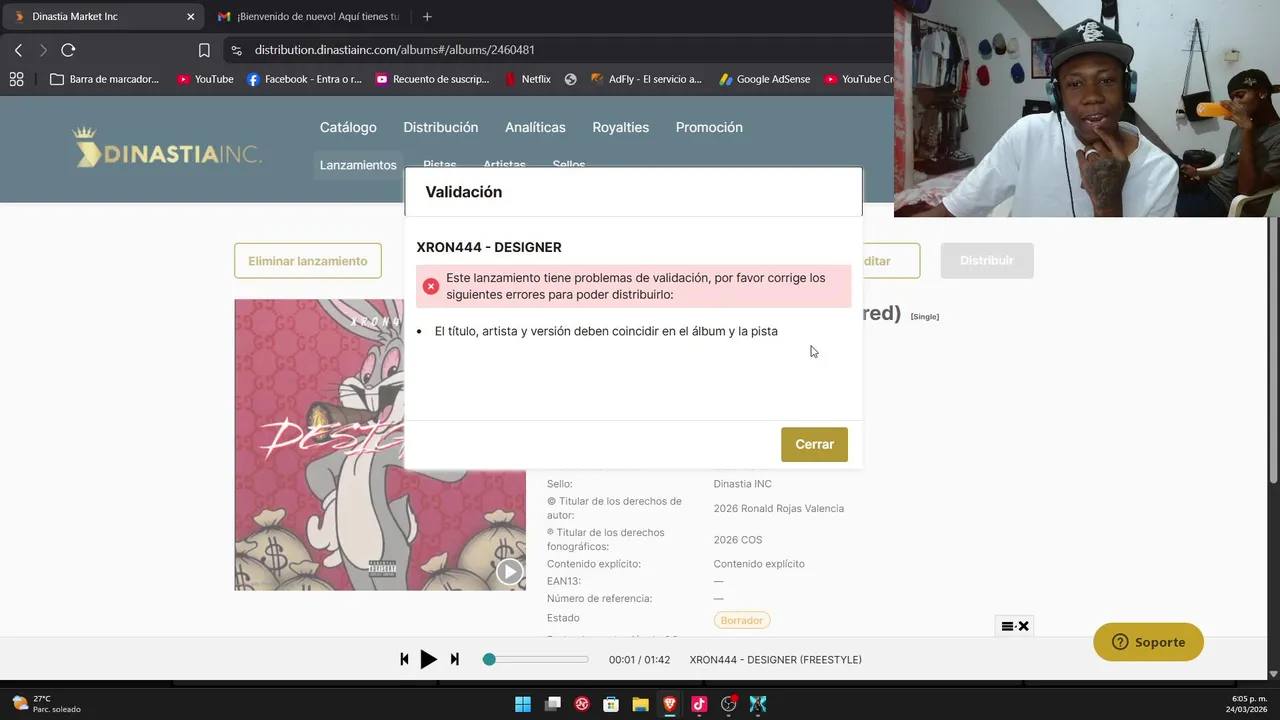Open Recuento de suscrip... bookmark
This screenshot has height=720, width=1280.
point(432,79)
